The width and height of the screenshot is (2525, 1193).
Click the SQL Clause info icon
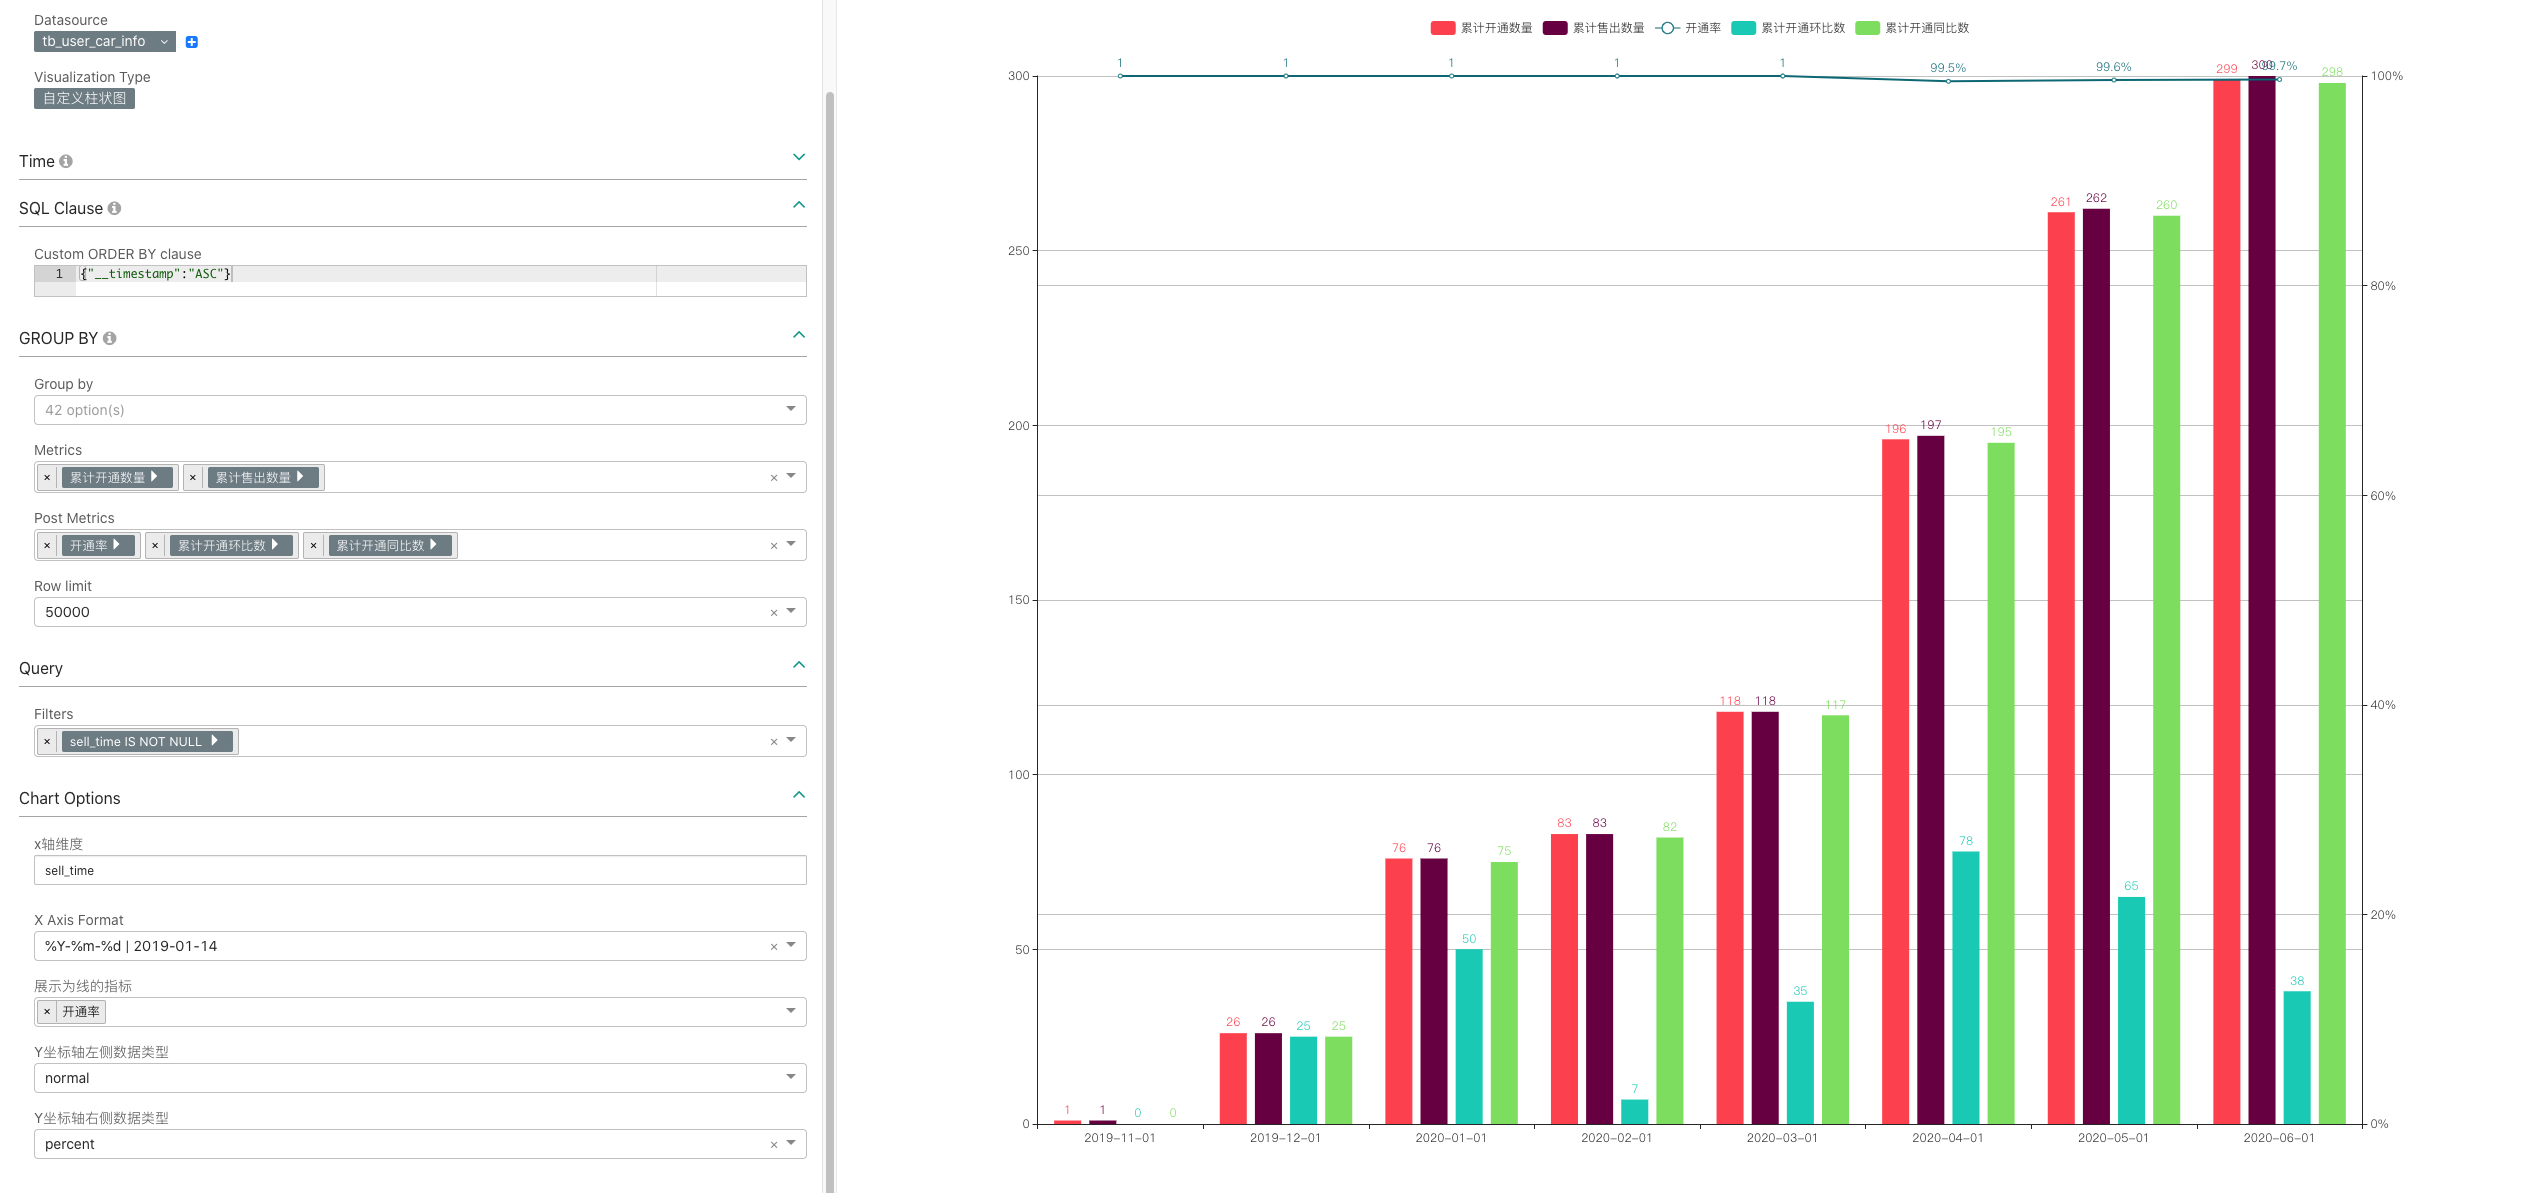pos(114,208)
